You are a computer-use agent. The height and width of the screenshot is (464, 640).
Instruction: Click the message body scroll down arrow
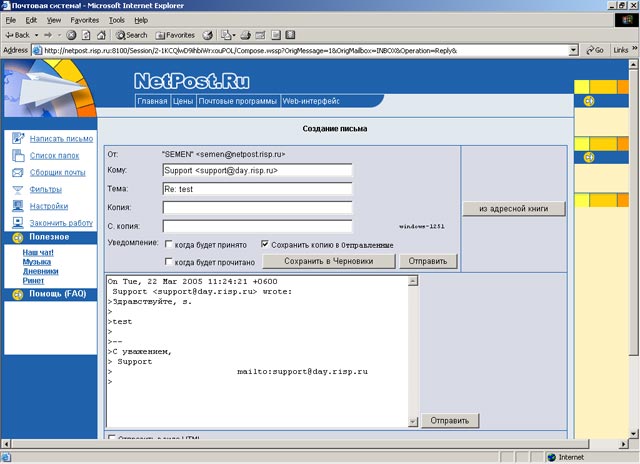[413, 422]
